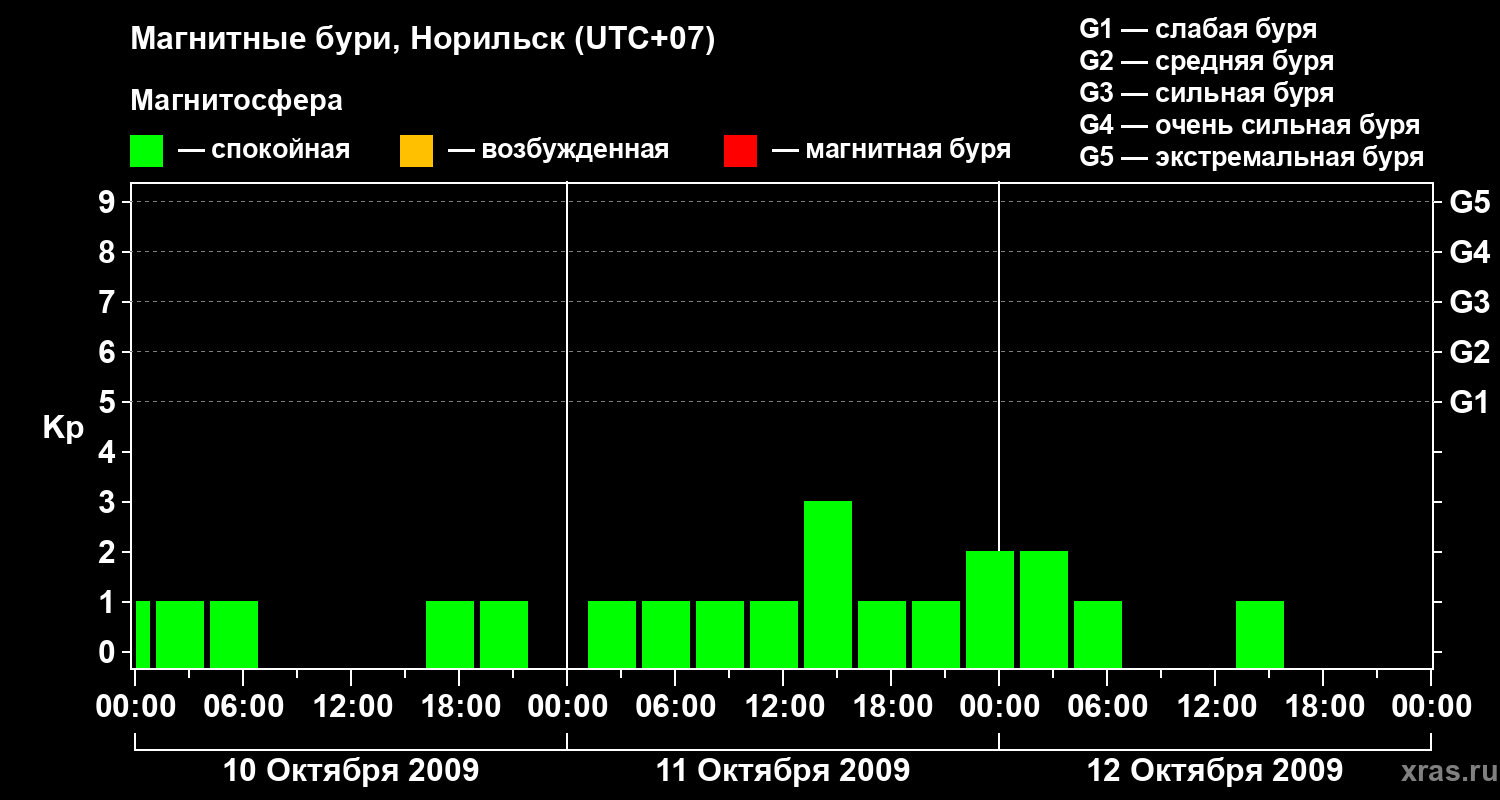Click the lone afternoon bar on 12 October
Screen dimensions: 1500x800
pos(1260,634)
